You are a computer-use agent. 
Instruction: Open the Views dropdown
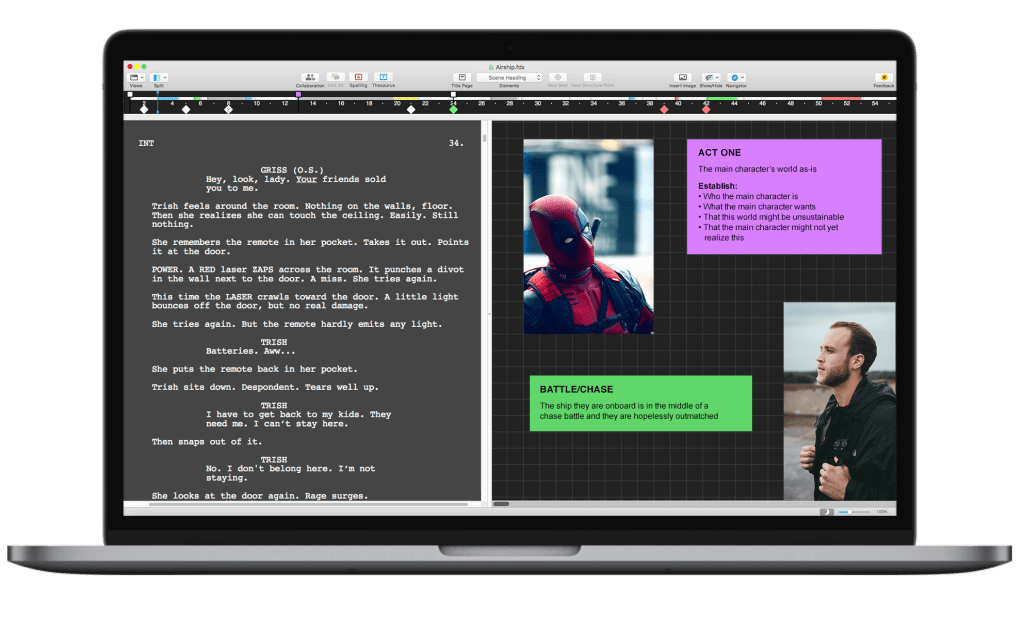(x=136, y=77)
